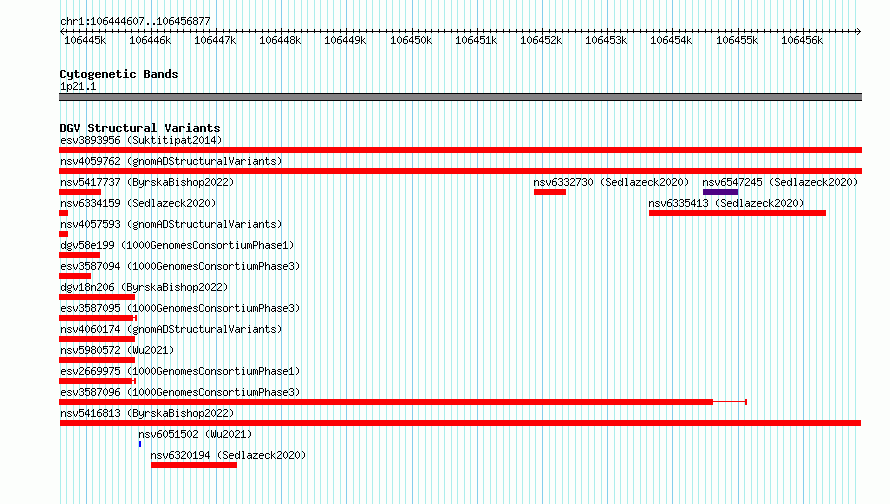The width and height of the screenshot is (890, 504).
Task: Select esv2669975 (1000GenomesConsortiumPhase1) label
Action: (180, 371)
